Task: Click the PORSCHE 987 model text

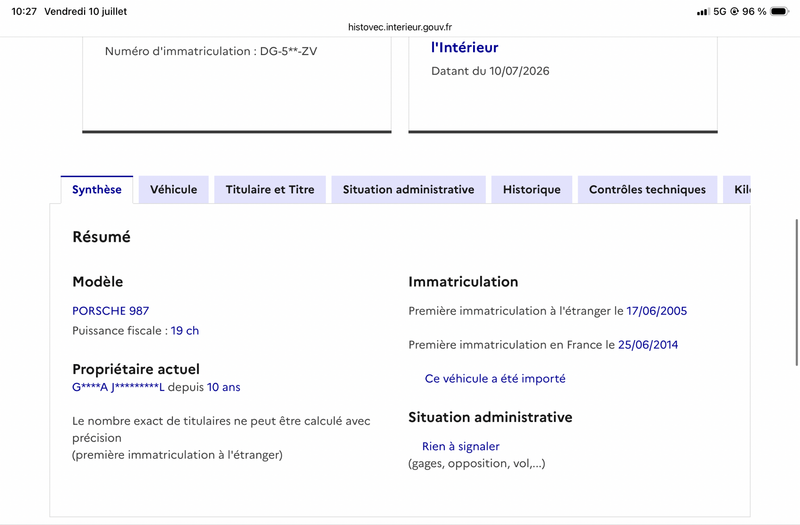Action: coord(111,311)
